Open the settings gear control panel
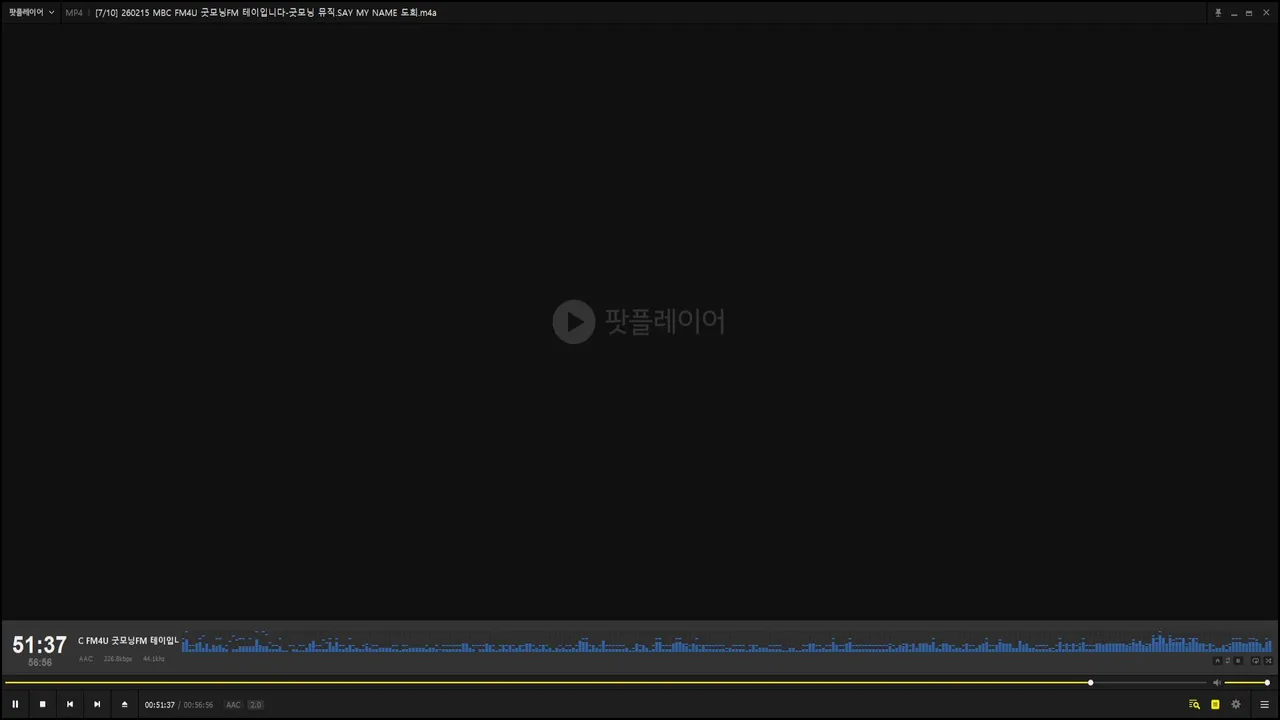 tap(1236, 705)
